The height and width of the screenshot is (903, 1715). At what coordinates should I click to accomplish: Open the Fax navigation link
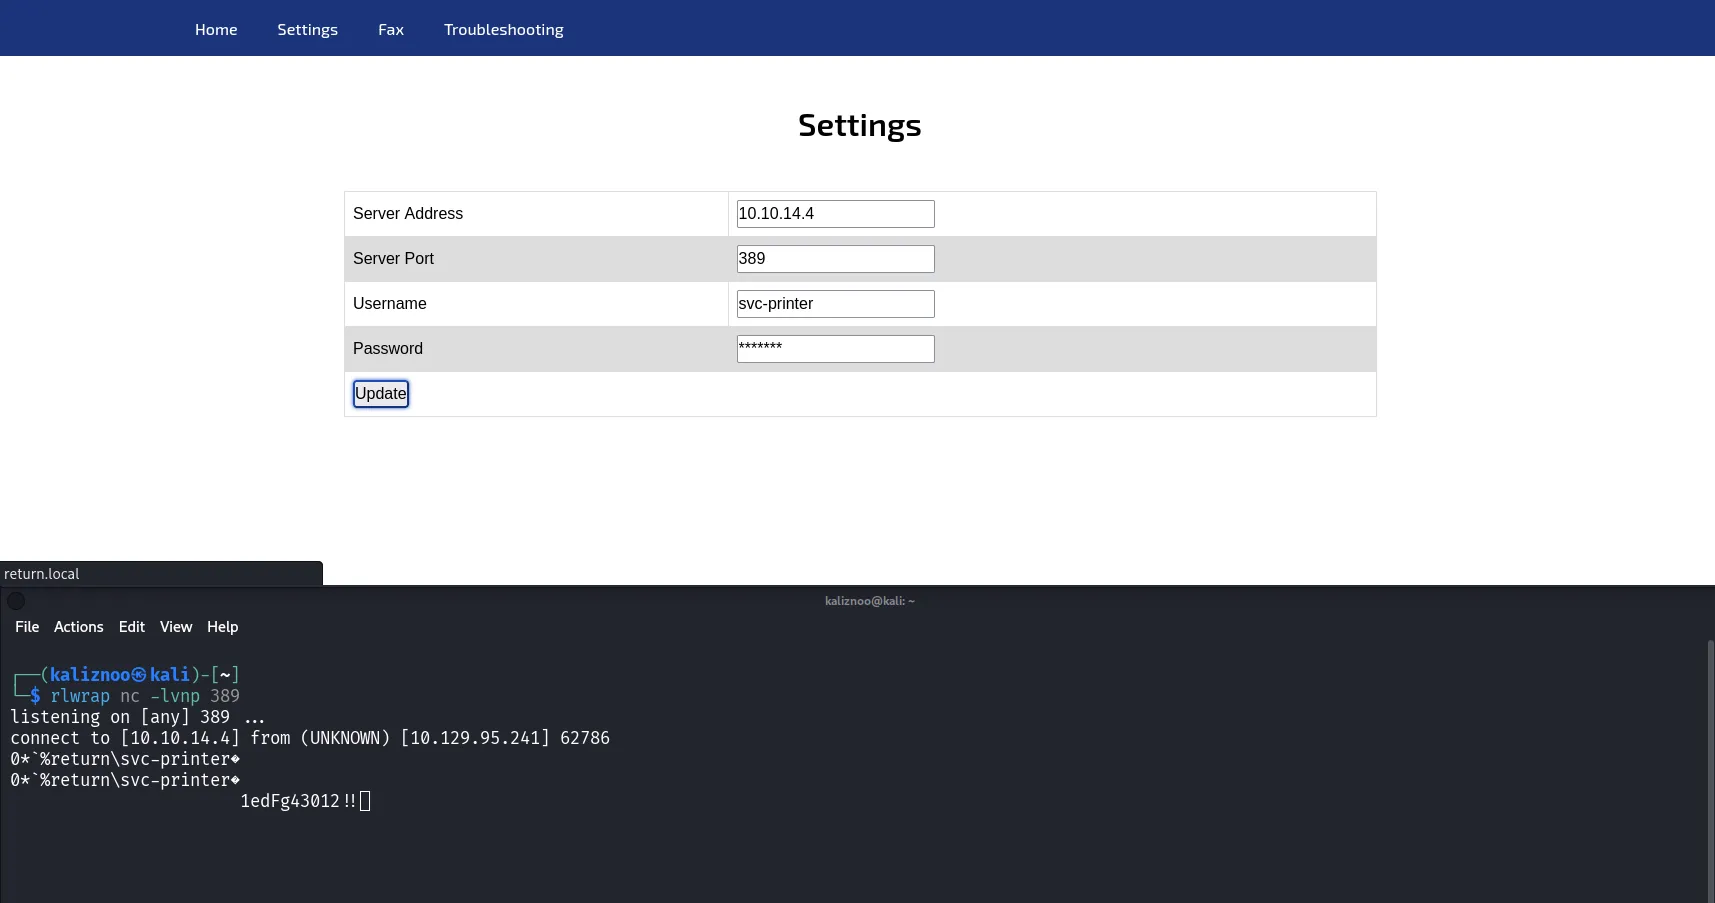click(x=391, y=30)
